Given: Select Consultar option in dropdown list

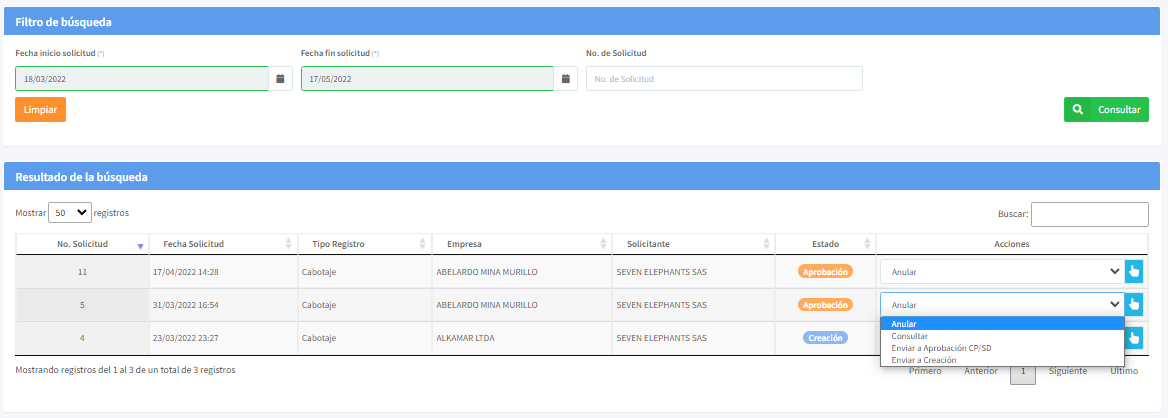Looking at the screenshot, I should 909,336.
